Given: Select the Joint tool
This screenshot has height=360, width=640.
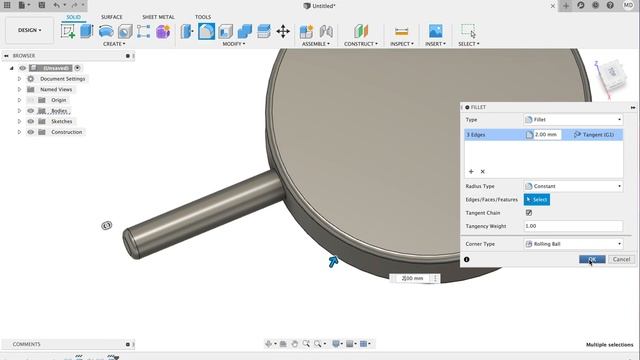Looking at the screenshot, I should click(x=326, y=31).
